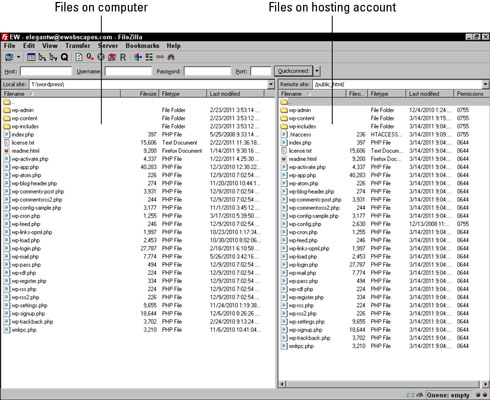
Task: Open the Help menu
Action: coord(173,46)
